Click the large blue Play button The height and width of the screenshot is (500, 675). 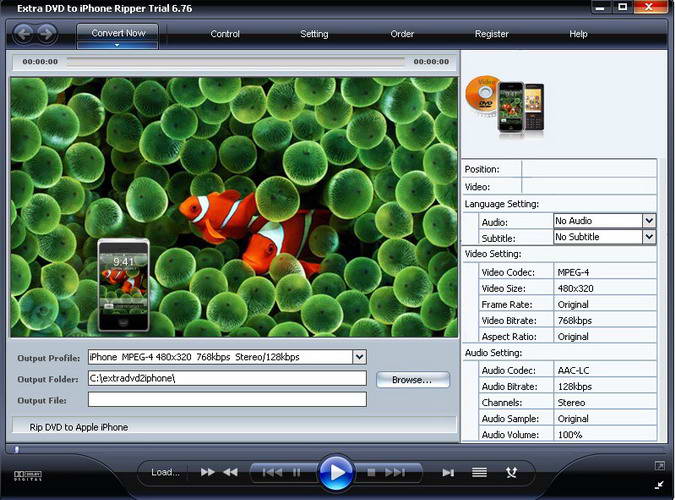[x=336, y=472]
